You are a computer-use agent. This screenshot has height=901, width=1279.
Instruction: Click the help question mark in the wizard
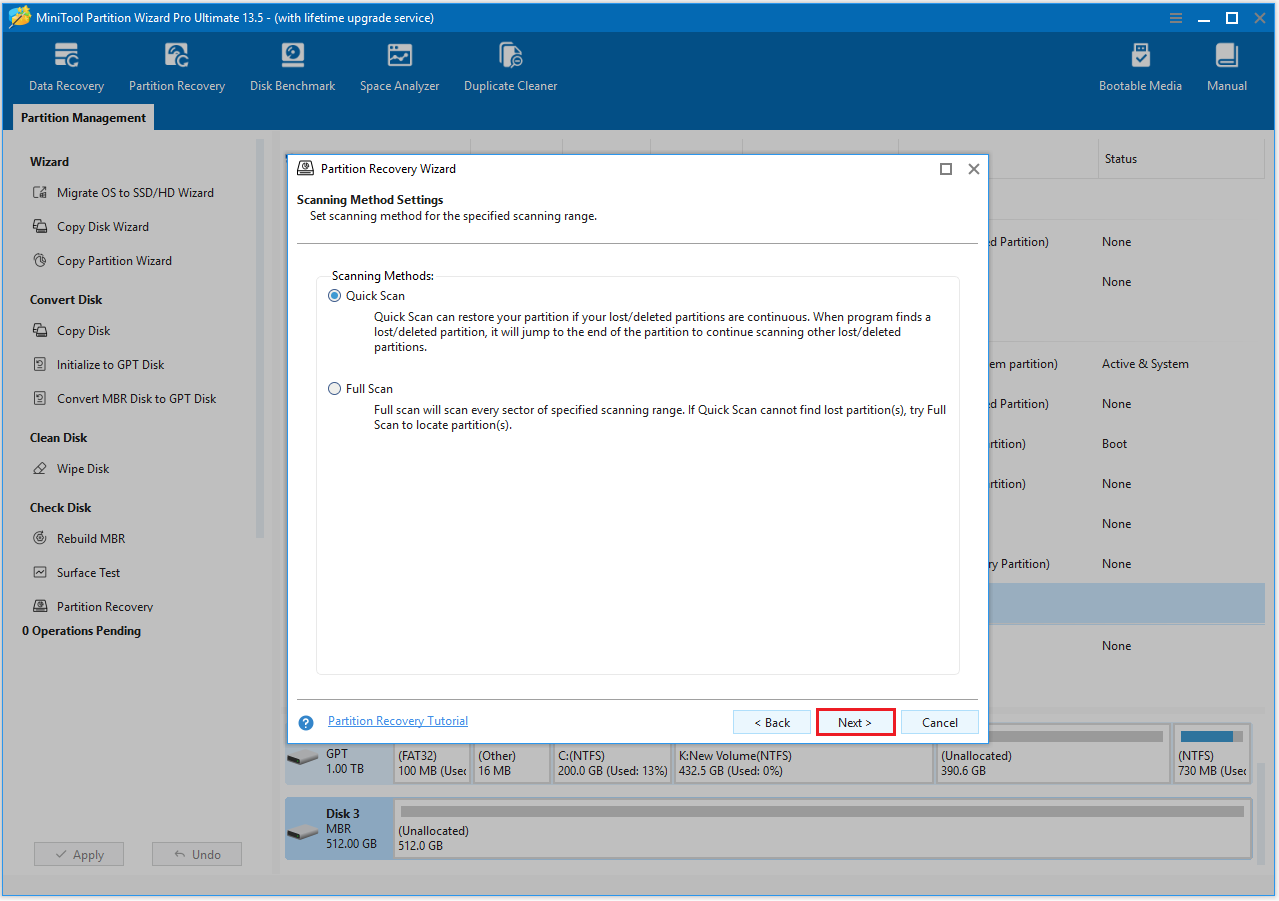[x=305, y=722]
